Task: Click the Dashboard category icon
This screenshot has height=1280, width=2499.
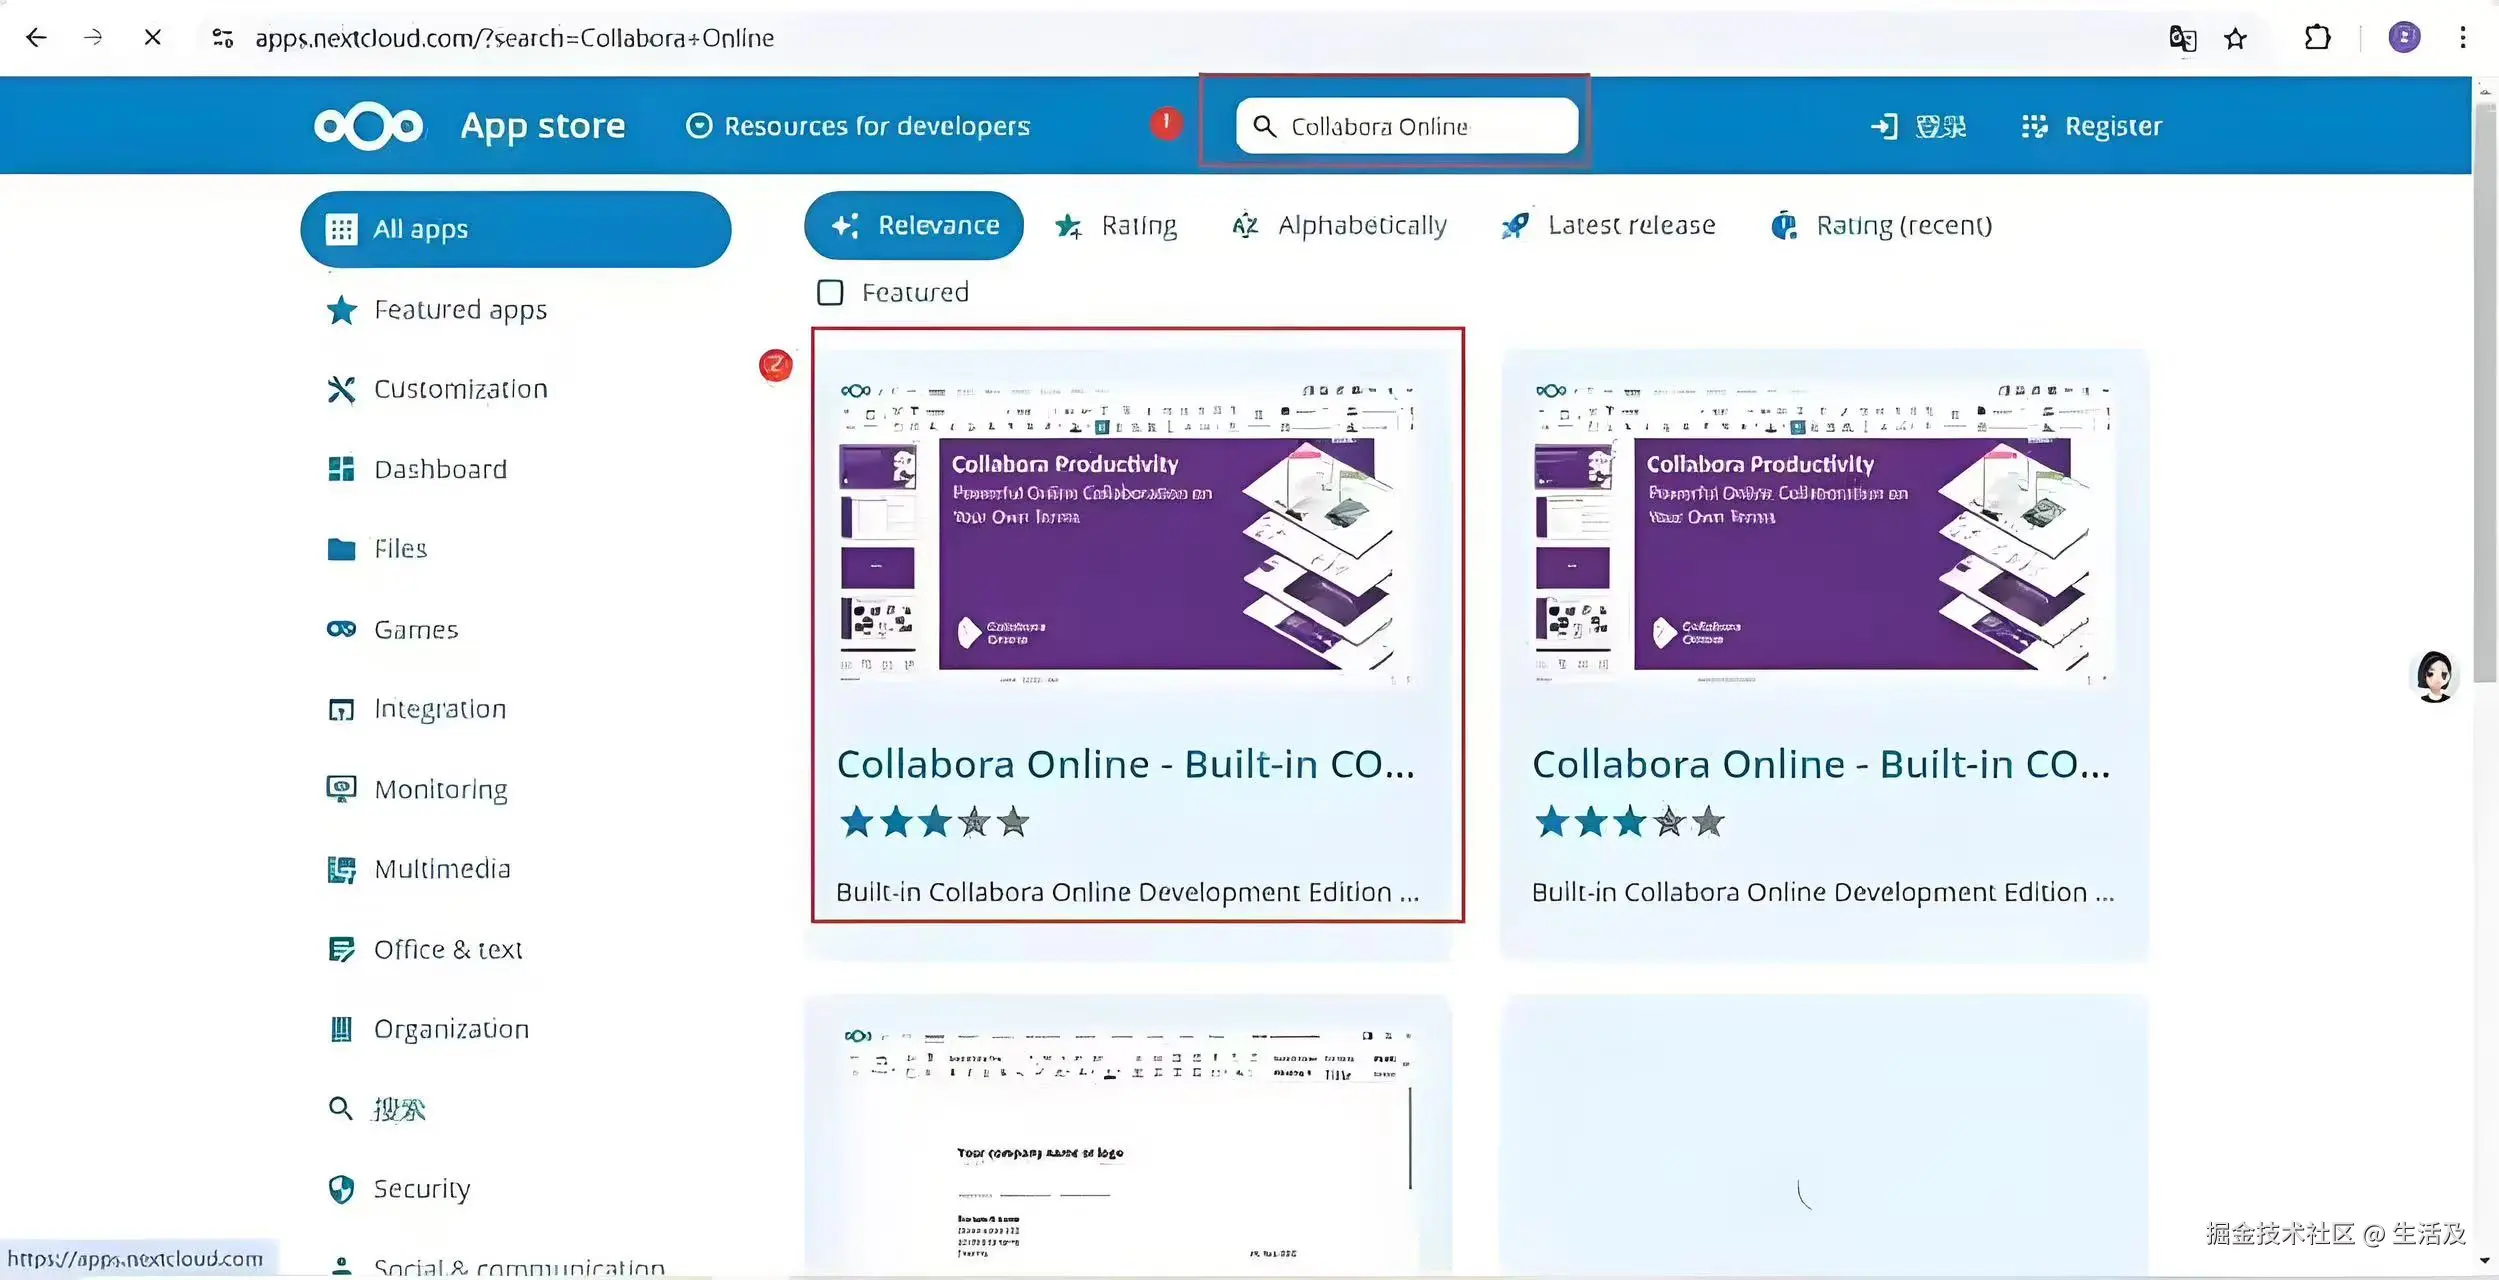Action: click(341, 469)
